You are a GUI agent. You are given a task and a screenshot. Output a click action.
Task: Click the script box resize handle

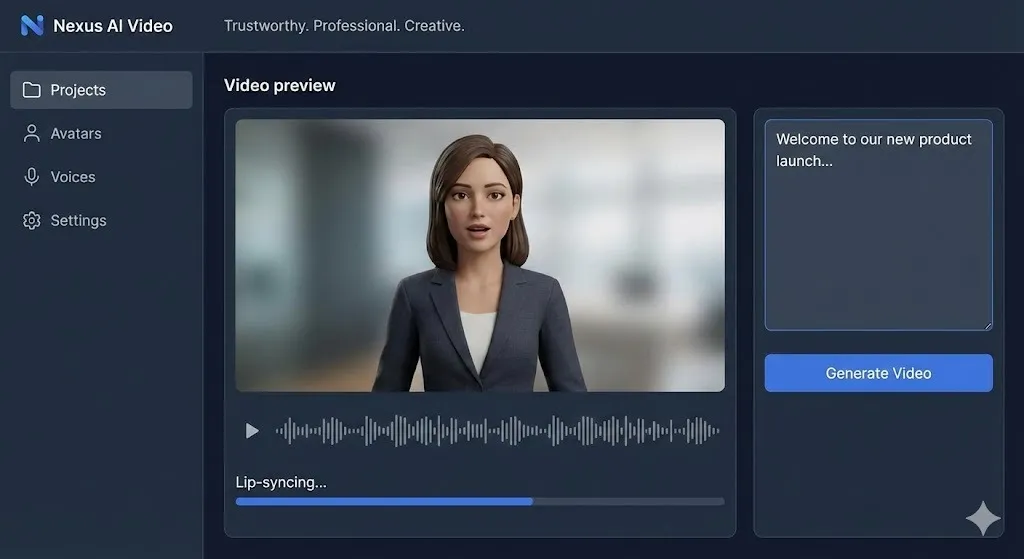pos(987,325)
